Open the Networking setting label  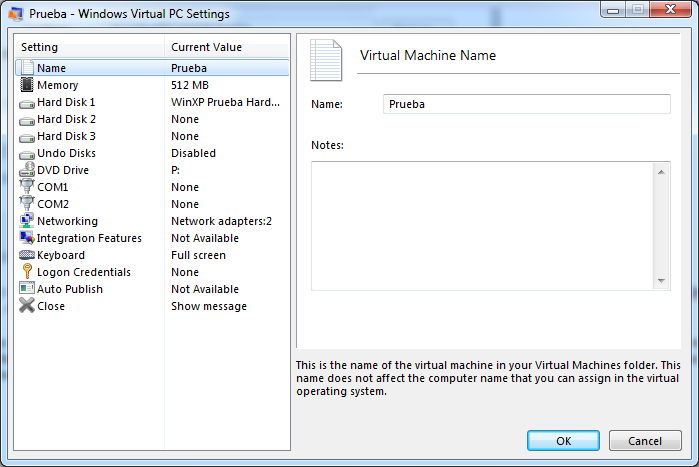67,221
